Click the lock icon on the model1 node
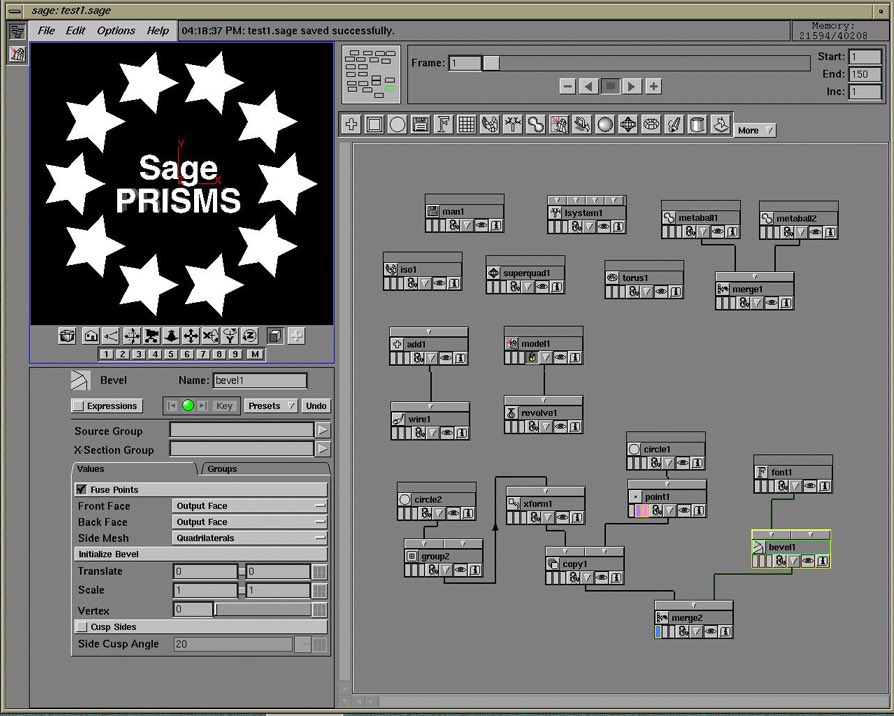The image size is (894, 716). [532, 357]
